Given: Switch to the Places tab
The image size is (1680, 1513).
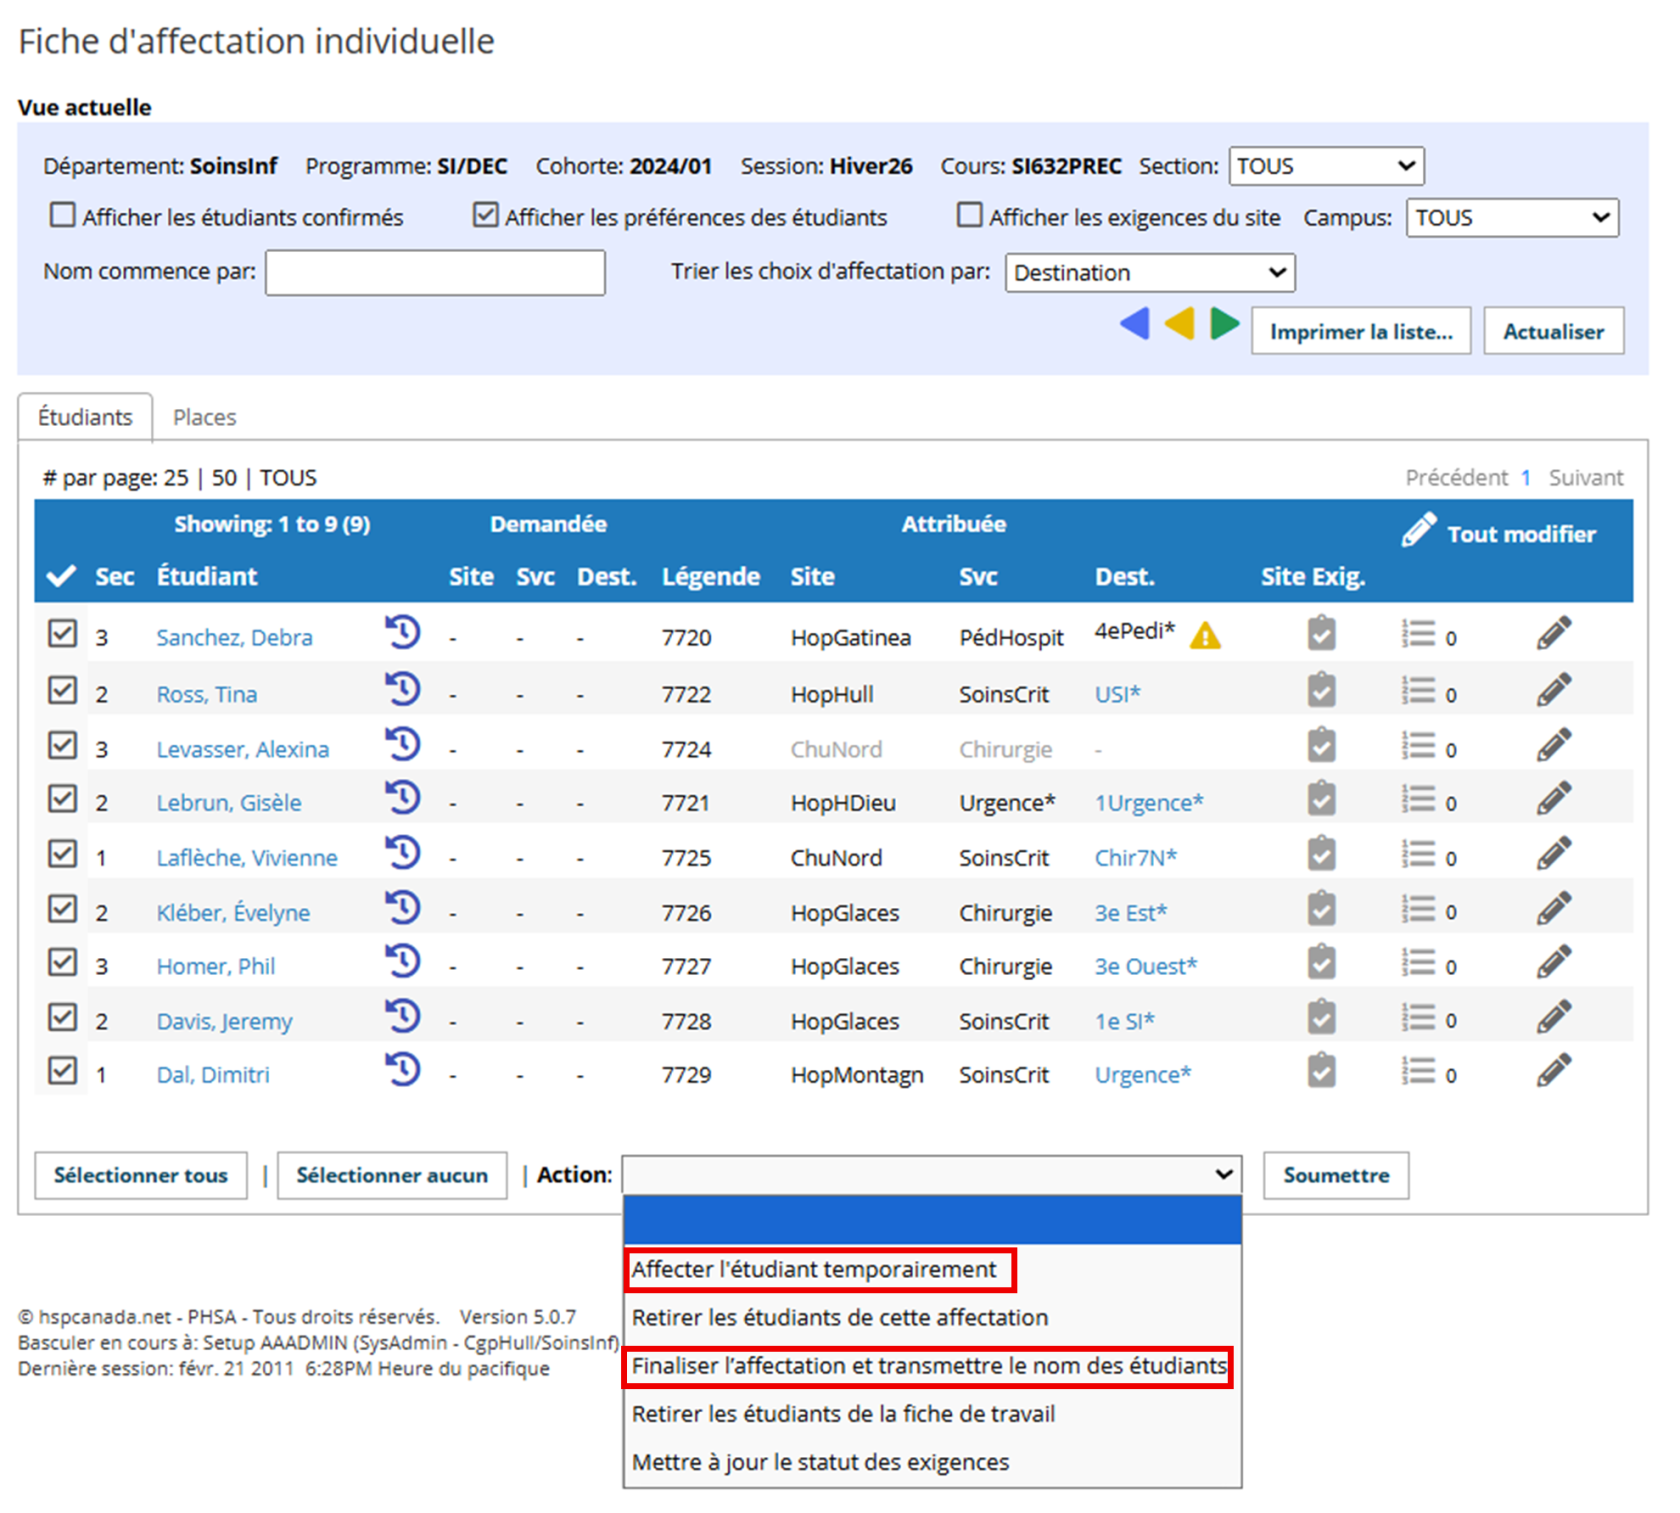Looking at the screenshot, I should coord(204,417).
